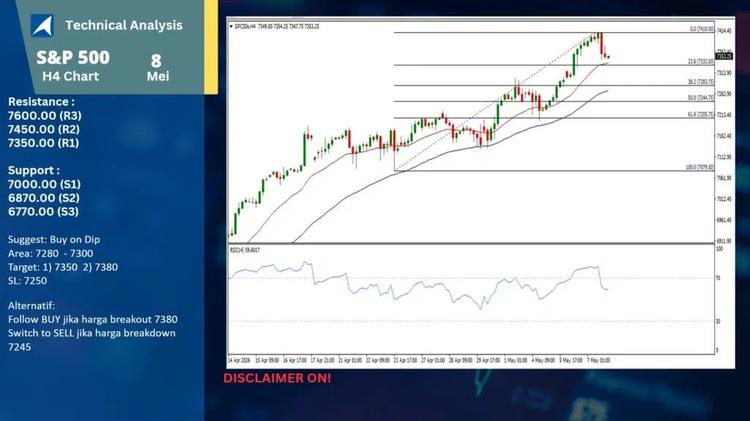
Task: Click the '14 Apr 2026' time axis label
Action: (x=239, y=360)
